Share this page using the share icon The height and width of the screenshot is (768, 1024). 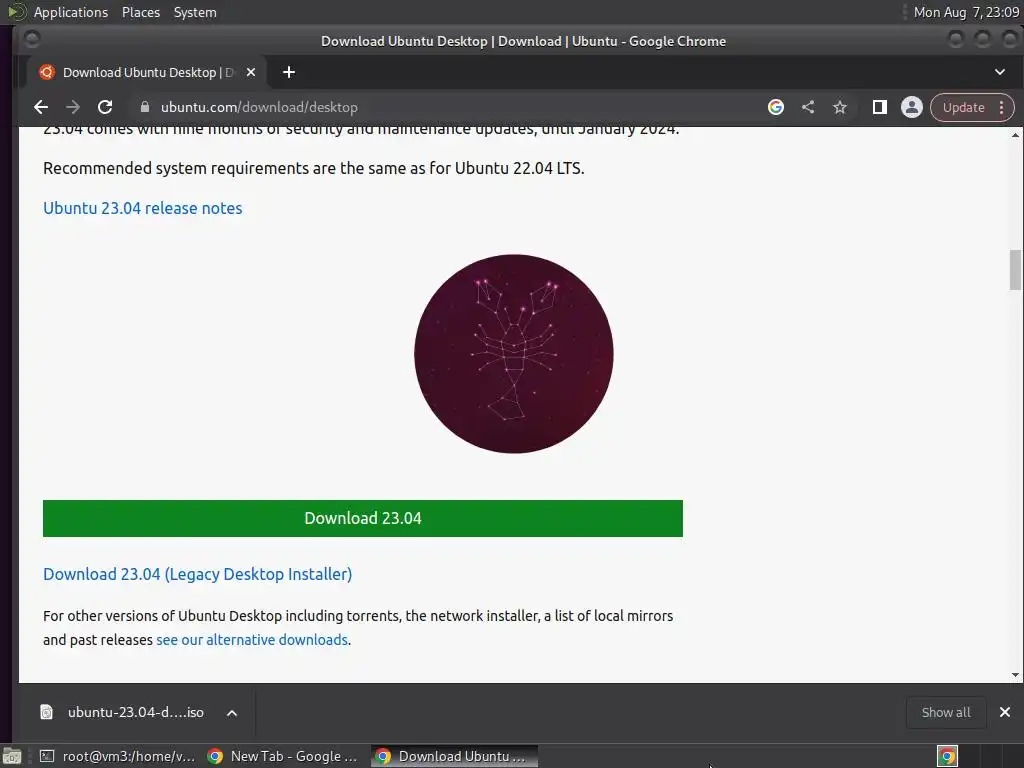tap(808, 107)
